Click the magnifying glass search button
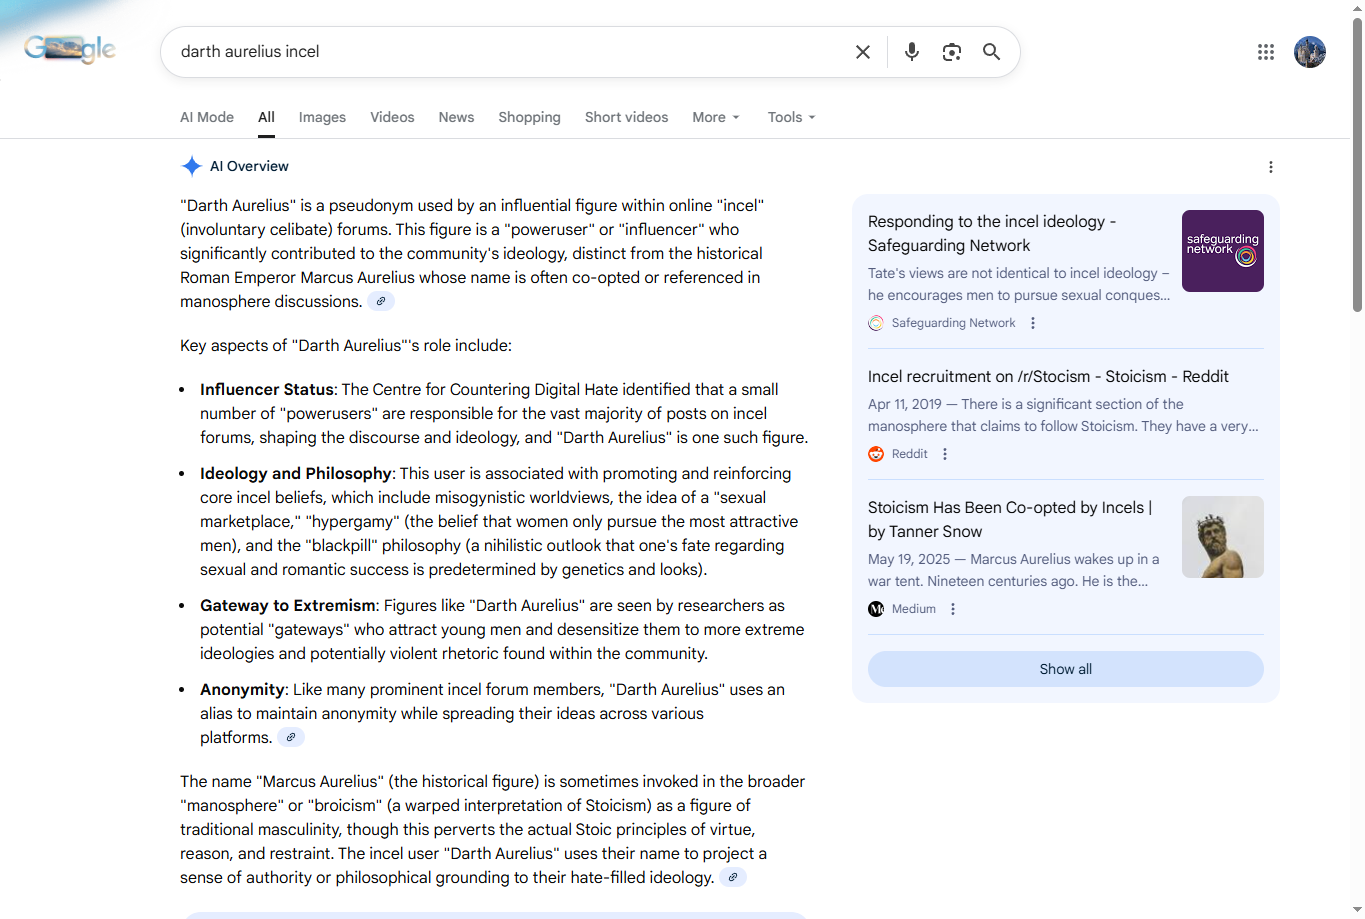This screenshot has width=1365, height=919. click(x=991, y=52)
